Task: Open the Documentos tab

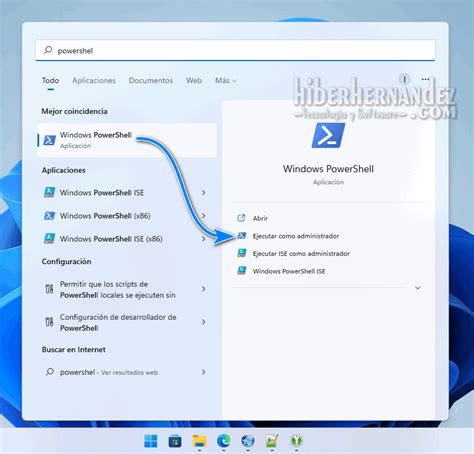Action: click(x=151, y=80)
